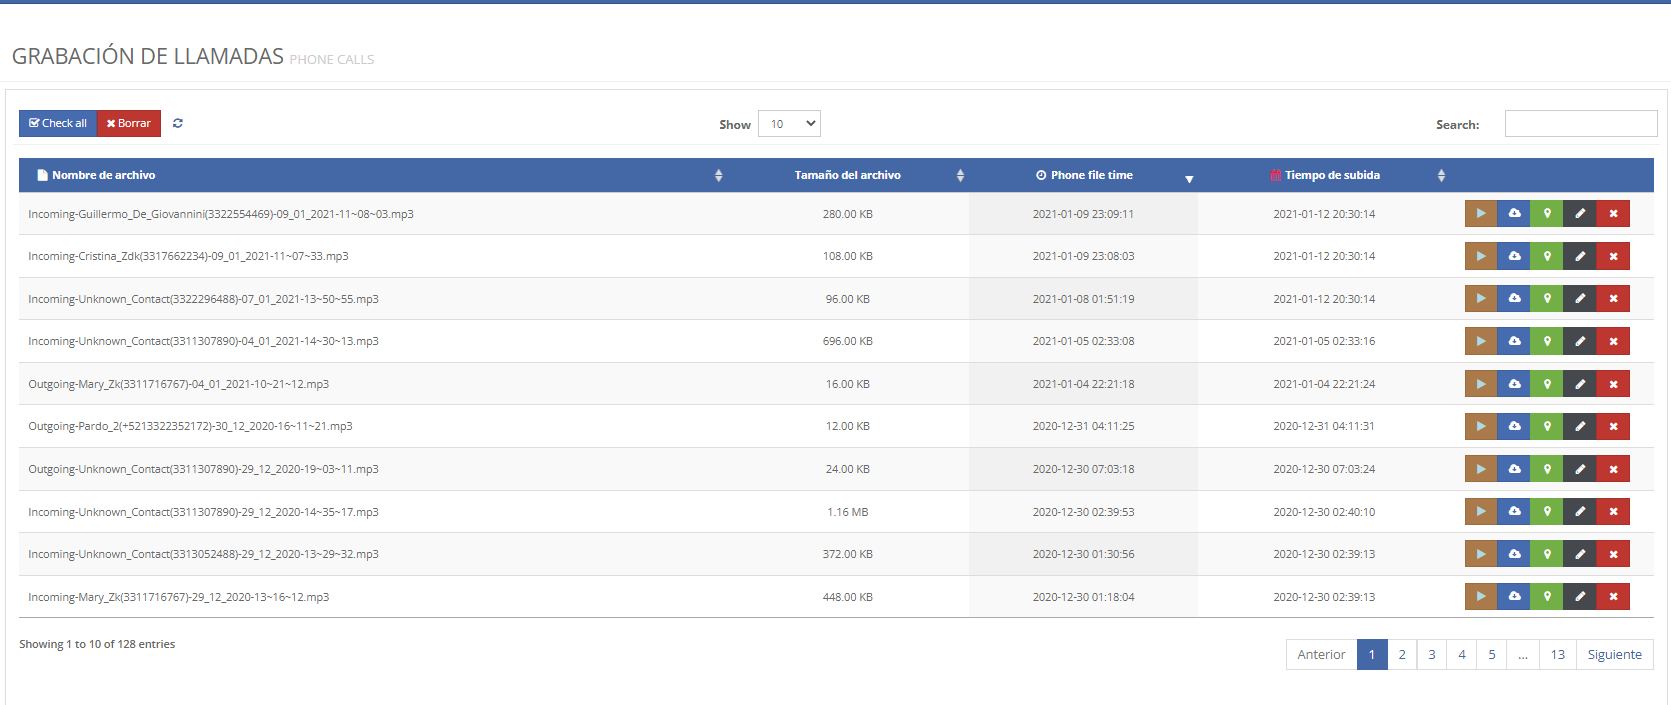Sort by Tamaño del archivo column
The image size is (1671, 705).
[x=848, y=175]
